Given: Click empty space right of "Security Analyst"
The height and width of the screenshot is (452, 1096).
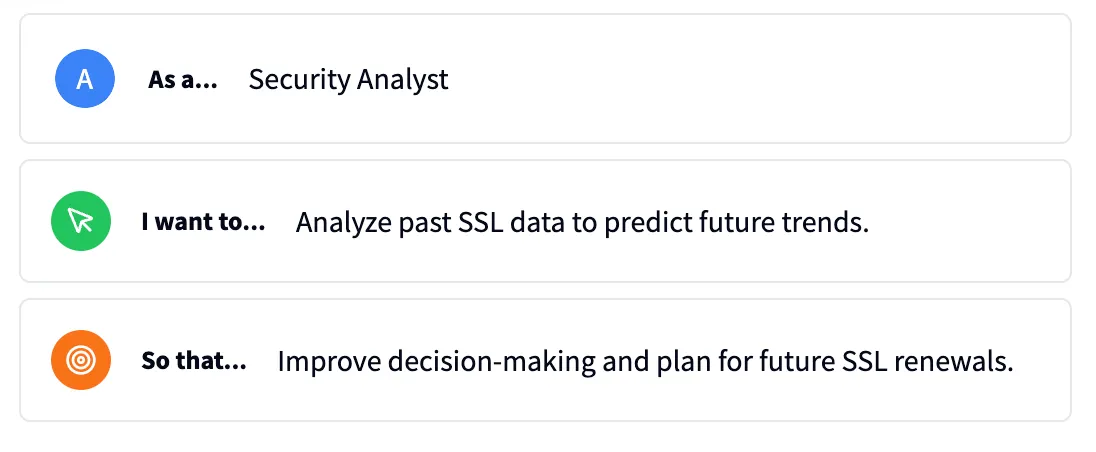Looking at the screenshot, I should click(750, 79).
